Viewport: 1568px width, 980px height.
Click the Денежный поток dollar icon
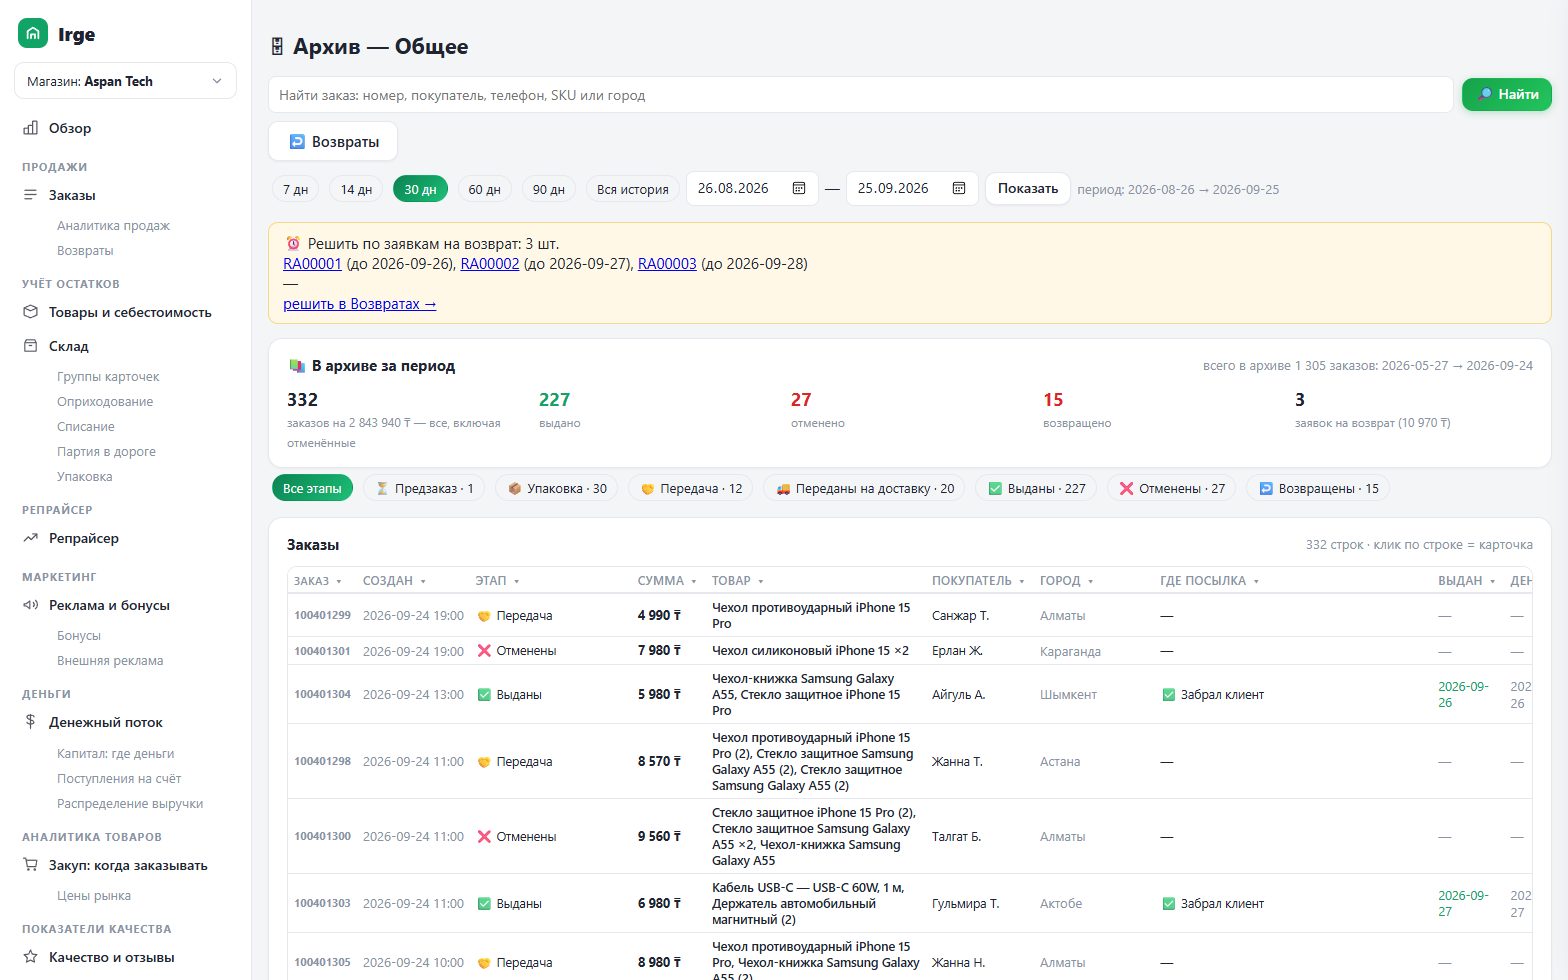[x=31, y=722]
